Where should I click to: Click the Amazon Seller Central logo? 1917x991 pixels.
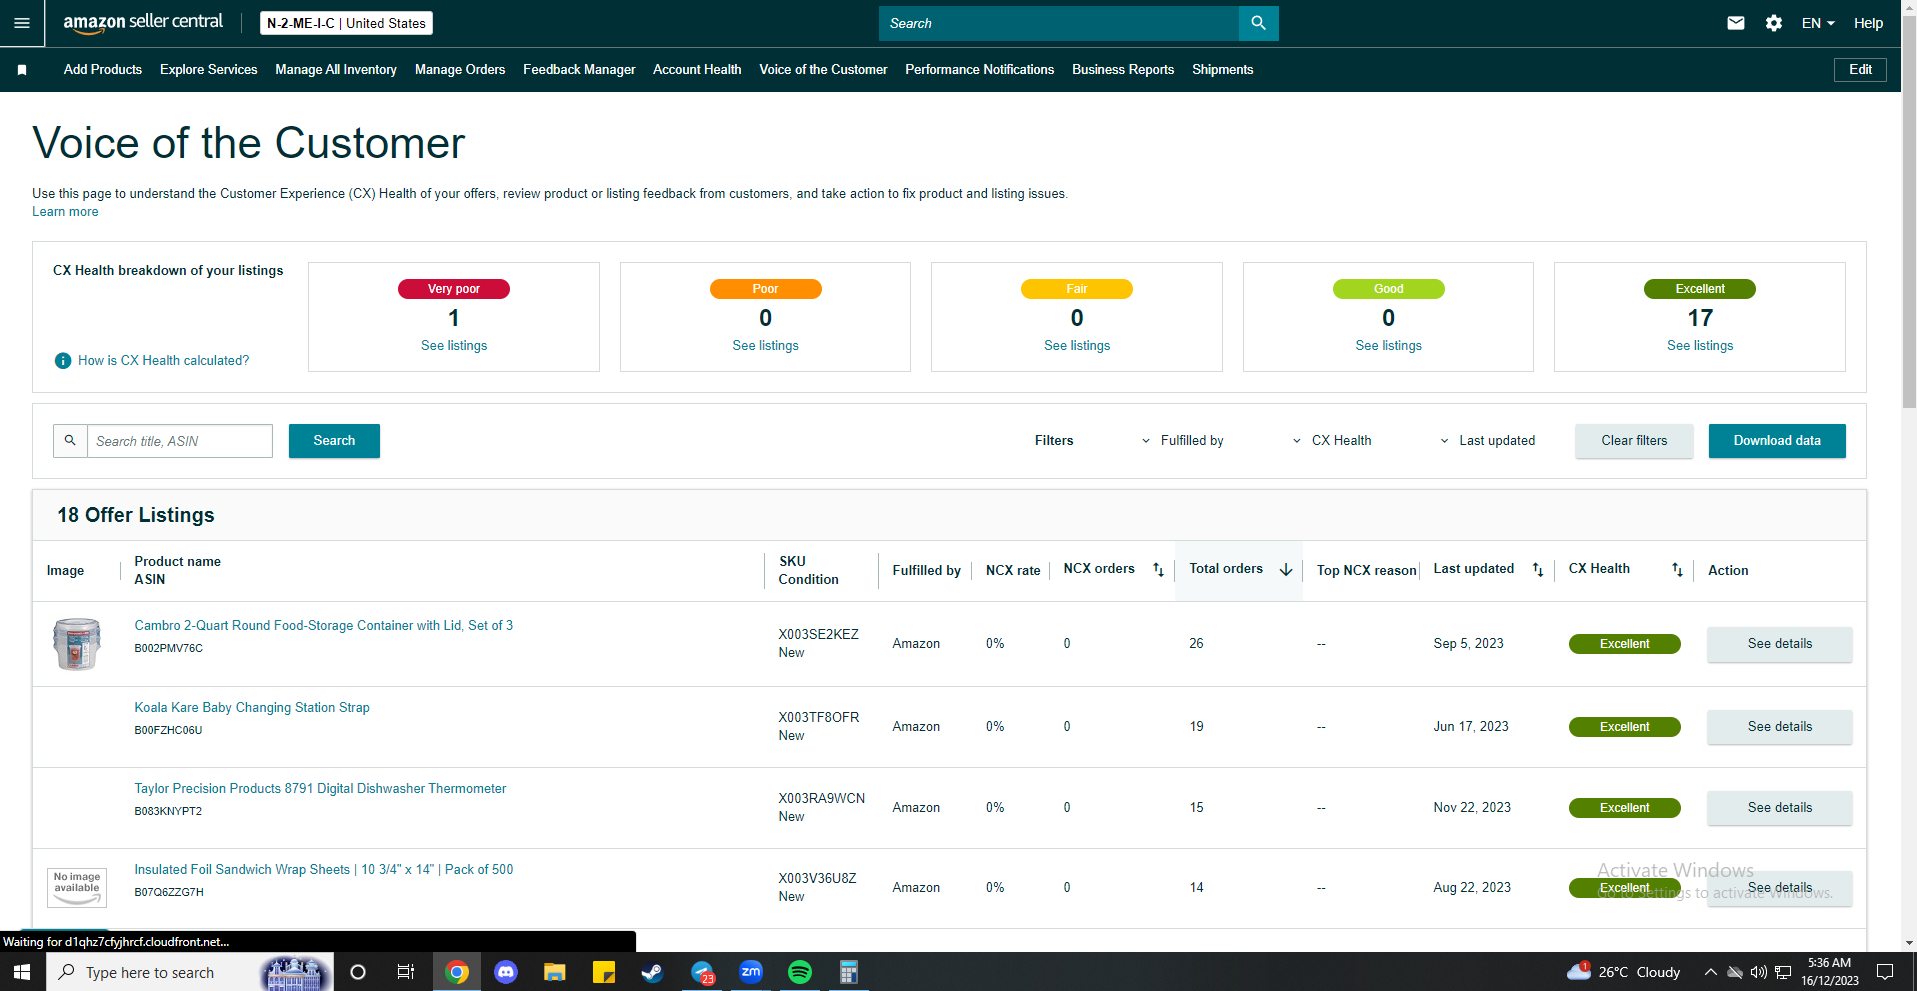point(143,23)
